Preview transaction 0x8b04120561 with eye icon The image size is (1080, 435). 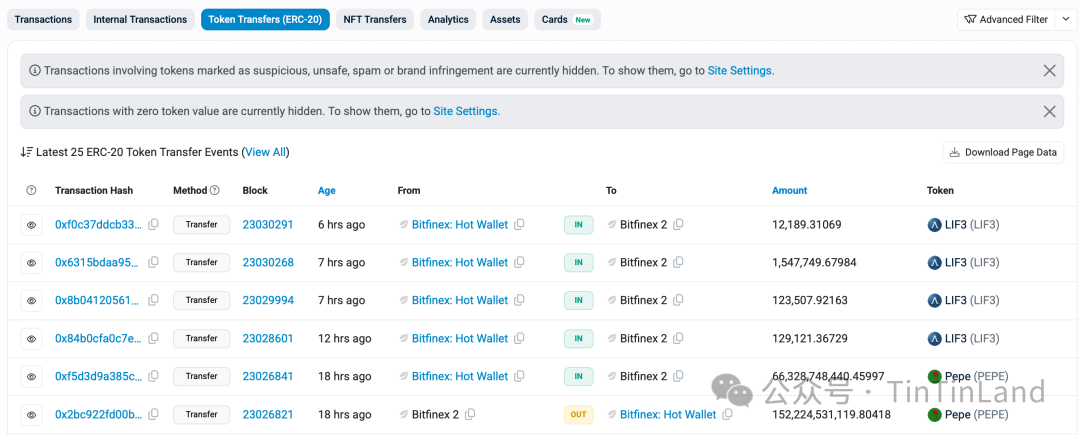coord(32,301)
